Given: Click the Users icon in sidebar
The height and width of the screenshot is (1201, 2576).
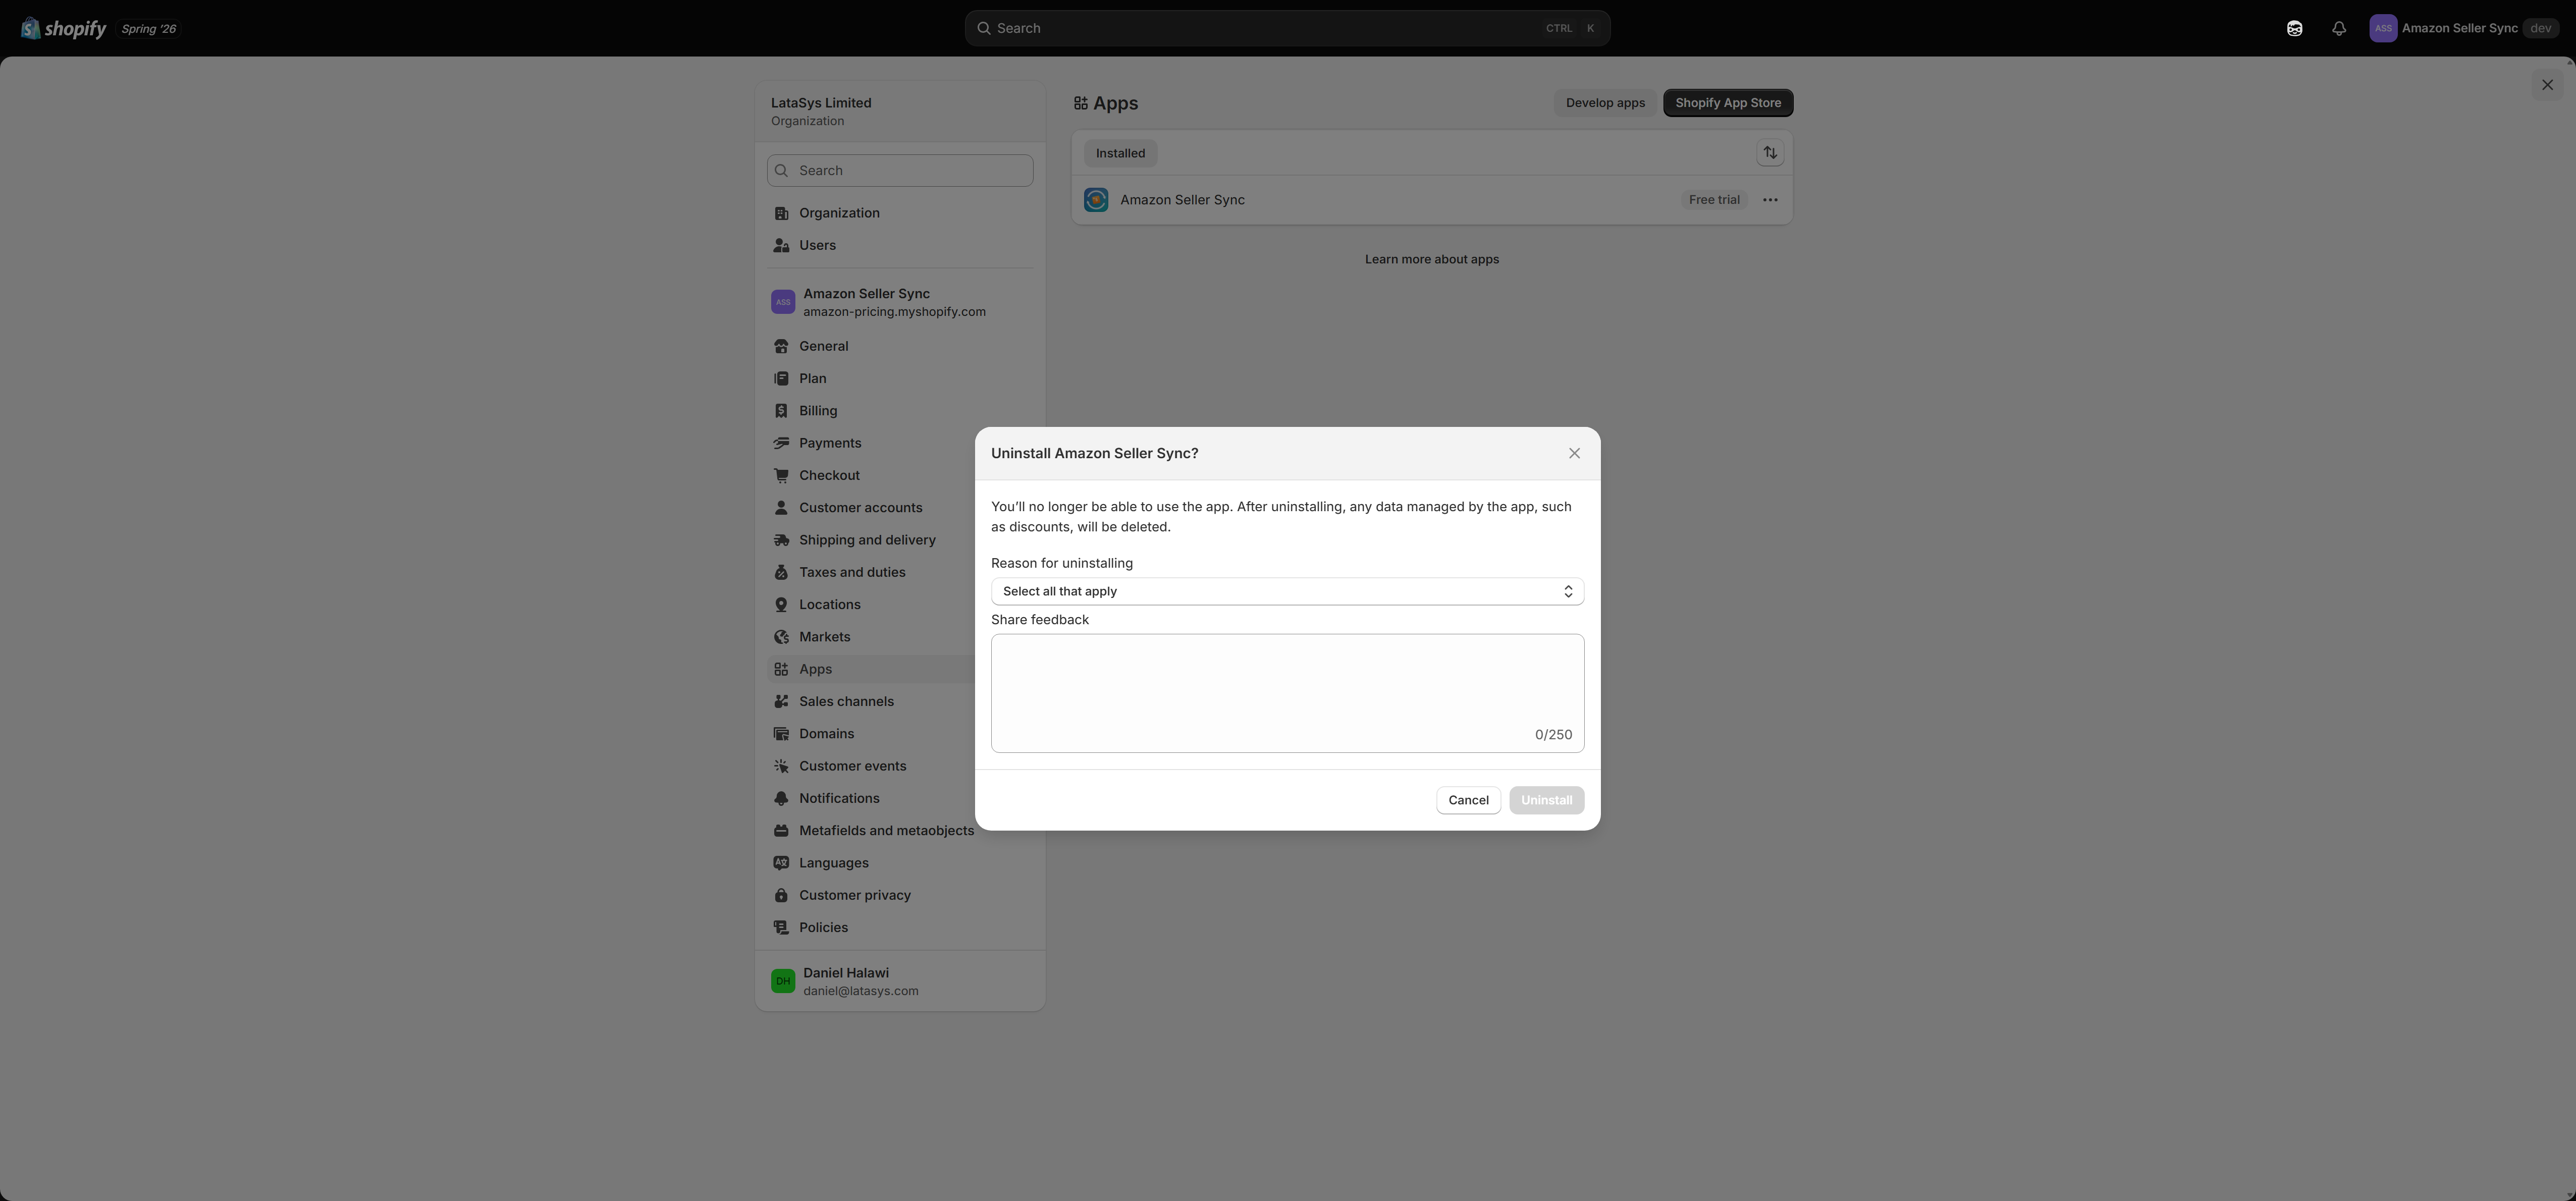Looking at the screenshot, I should (781, 245).
